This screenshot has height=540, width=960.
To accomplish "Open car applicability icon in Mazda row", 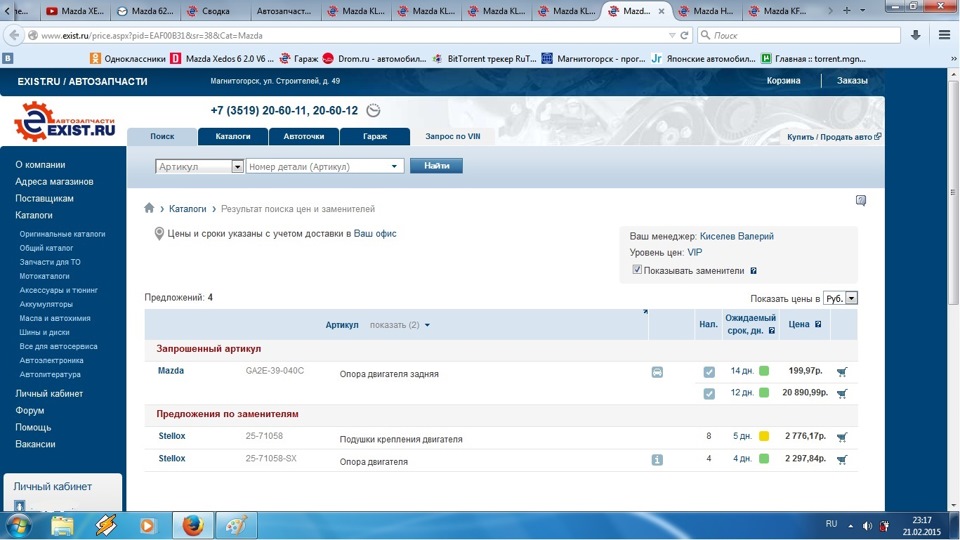I will [x=657, y=372].
